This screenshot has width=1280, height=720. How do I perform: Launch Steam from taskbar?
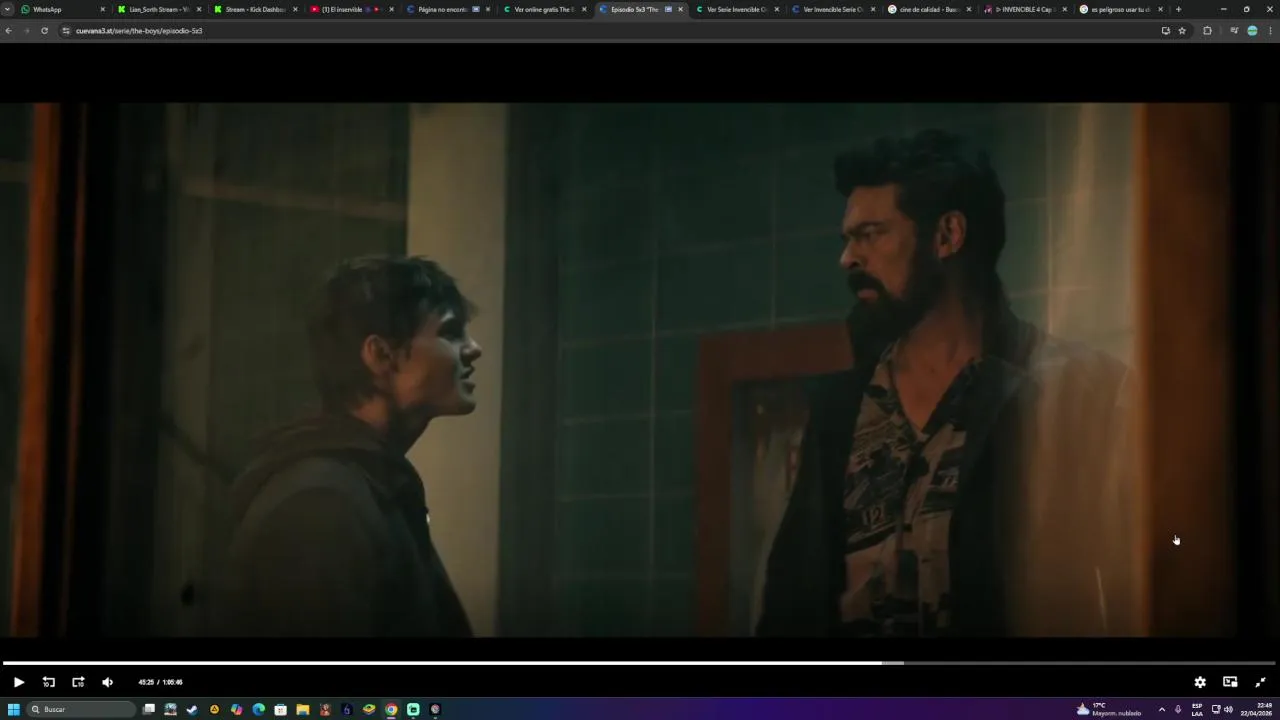192,709
